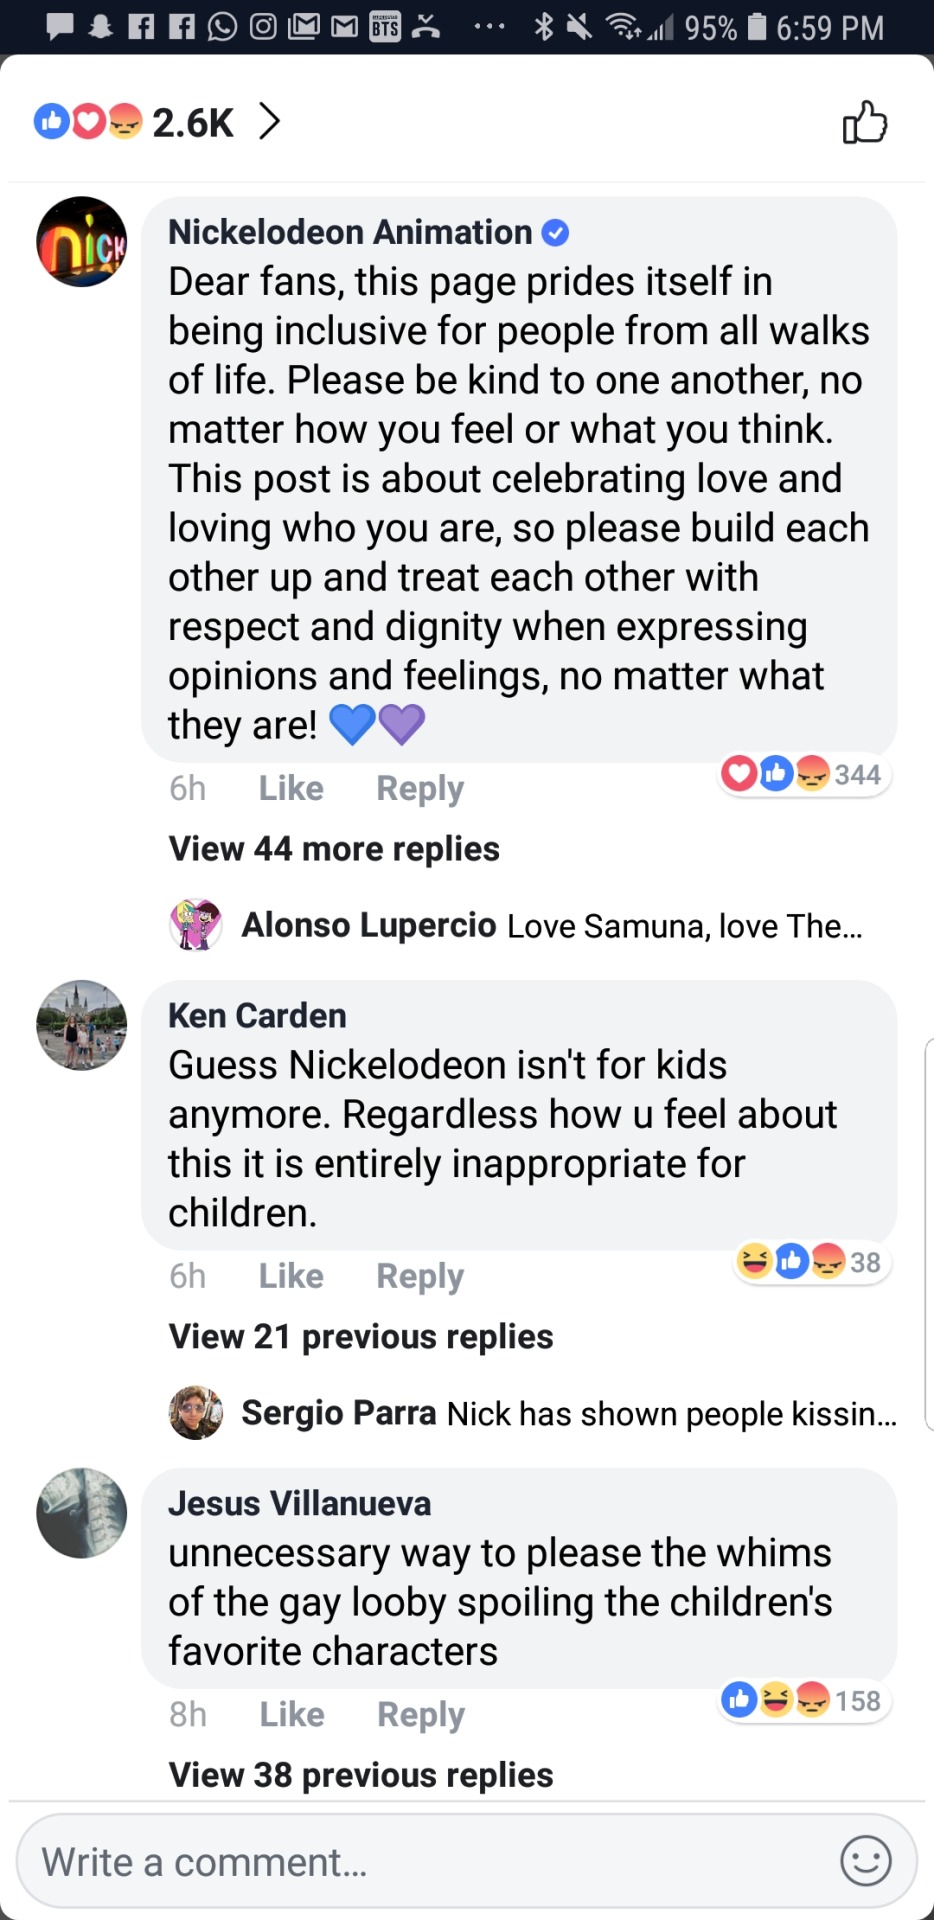Screen dimensions: 934x1920
Task: Expand View 44 more replies
Action: [x=334, y=849]
